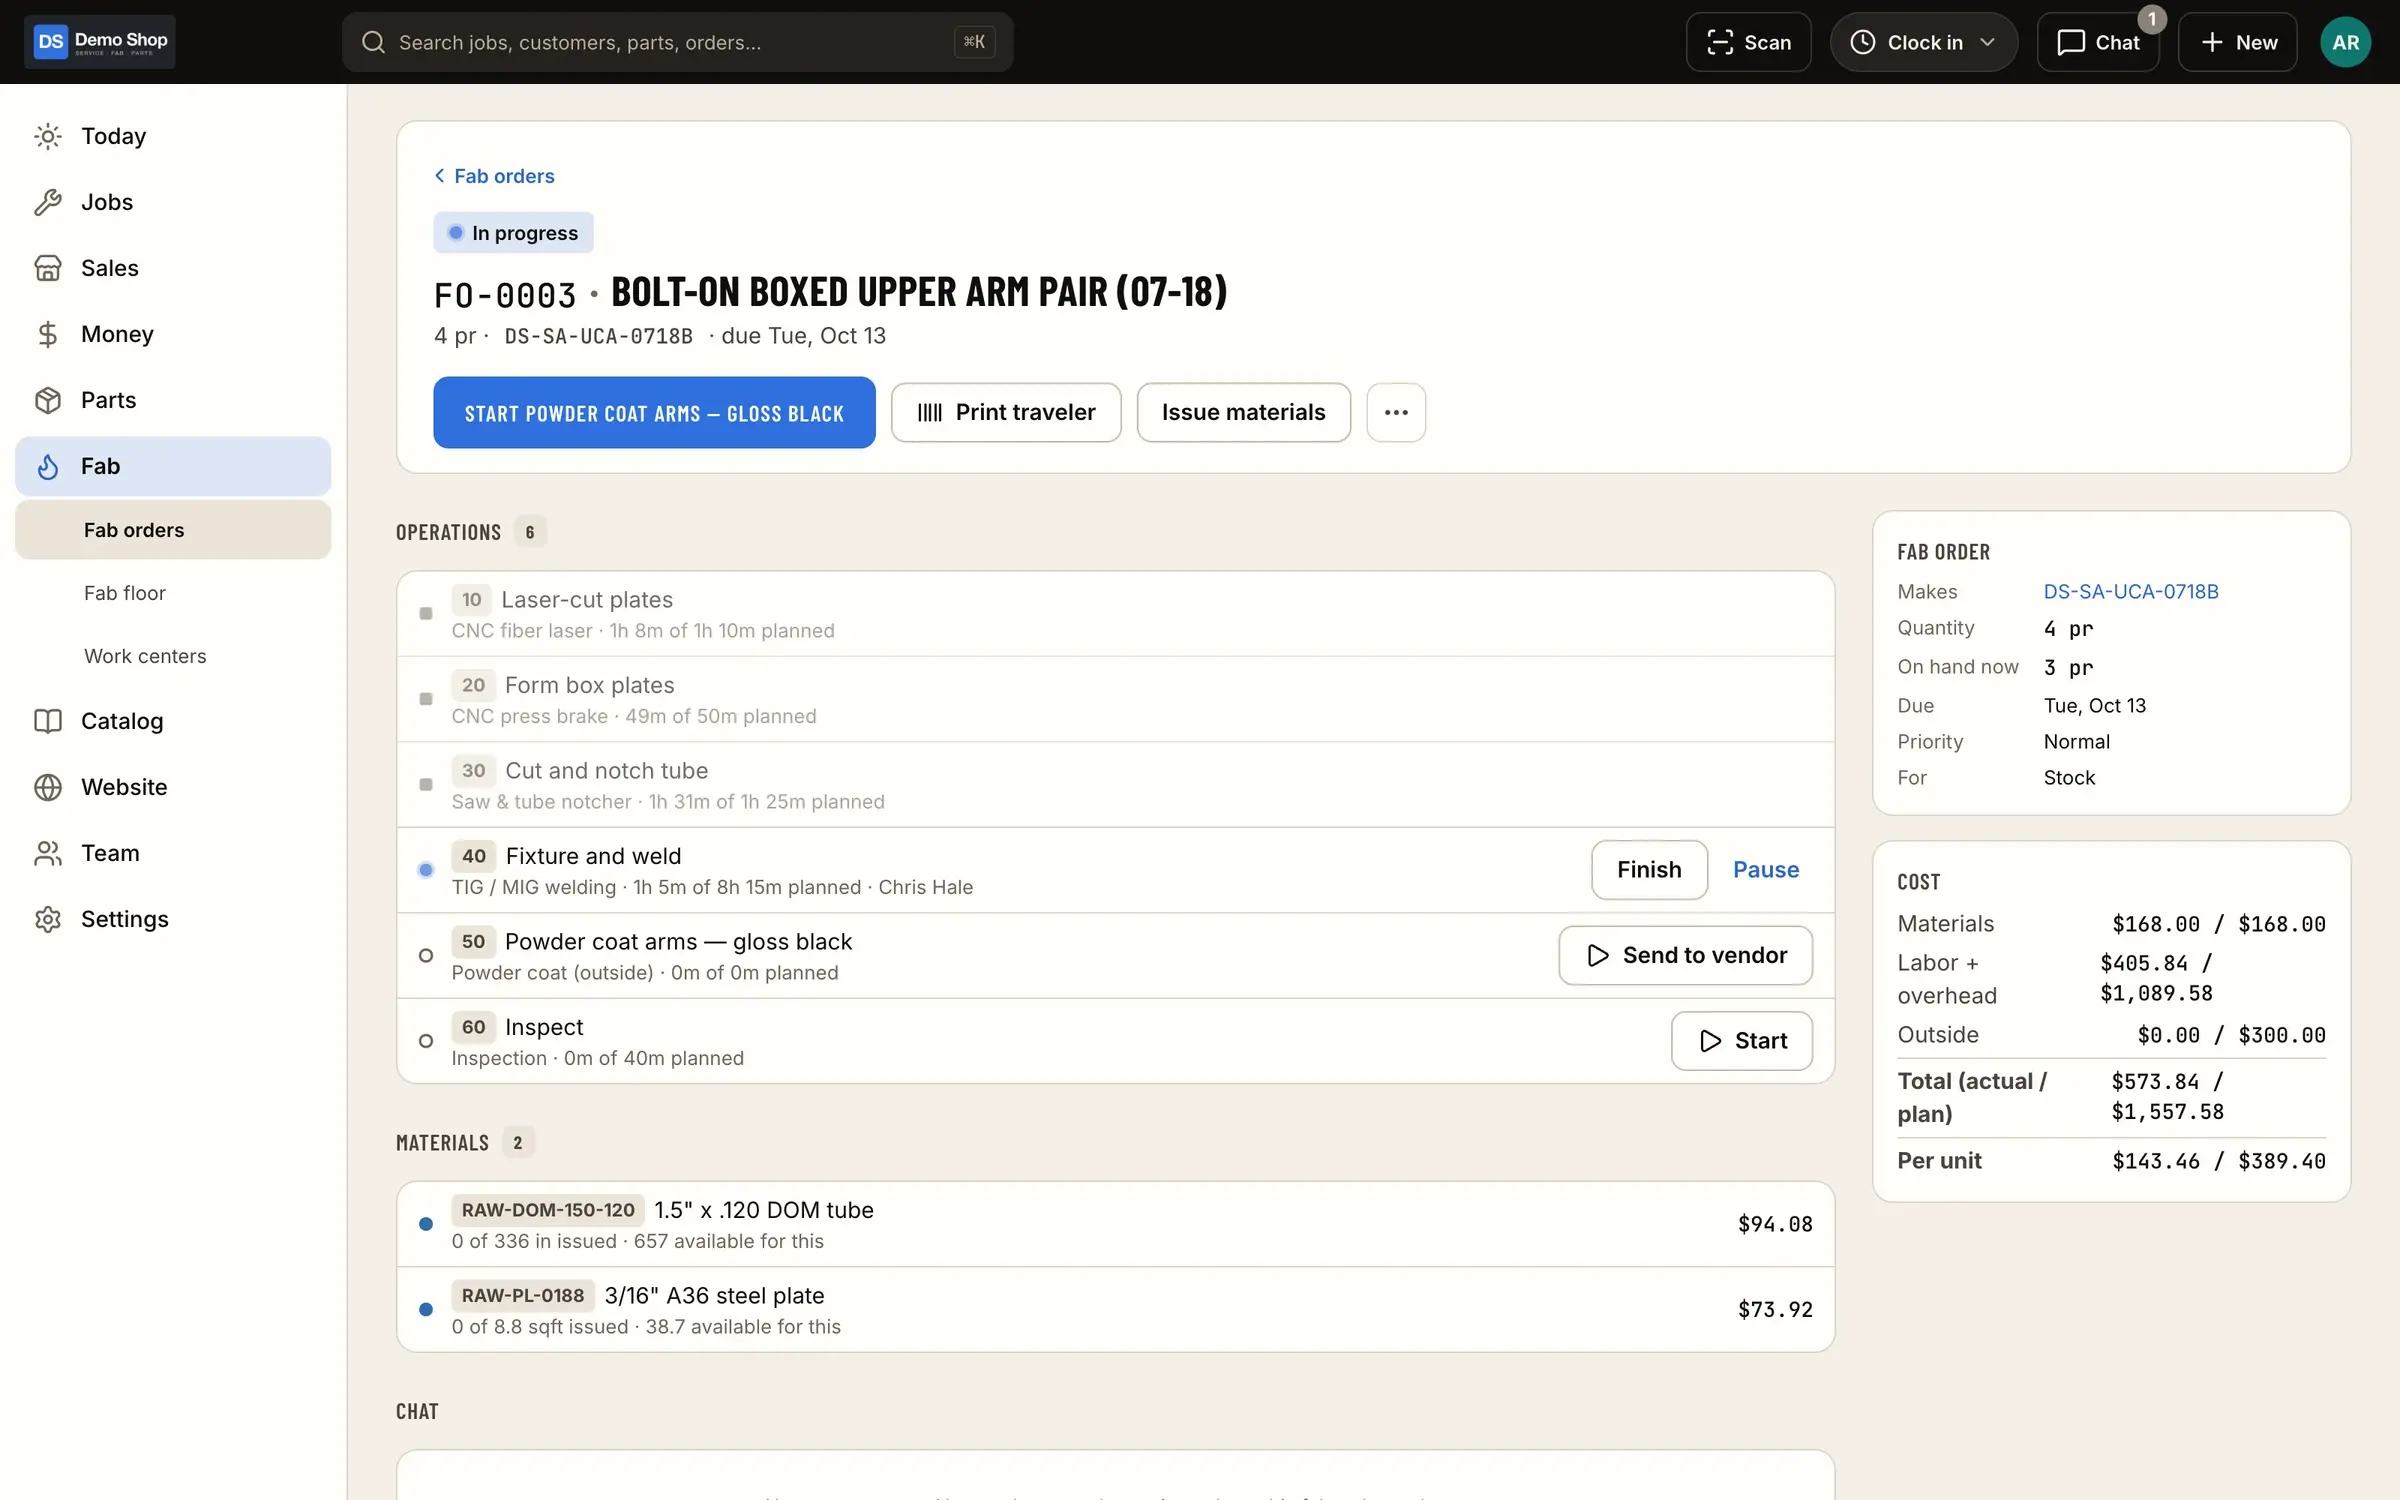Send Powder coat arms to vendor

coord(1685,955)
